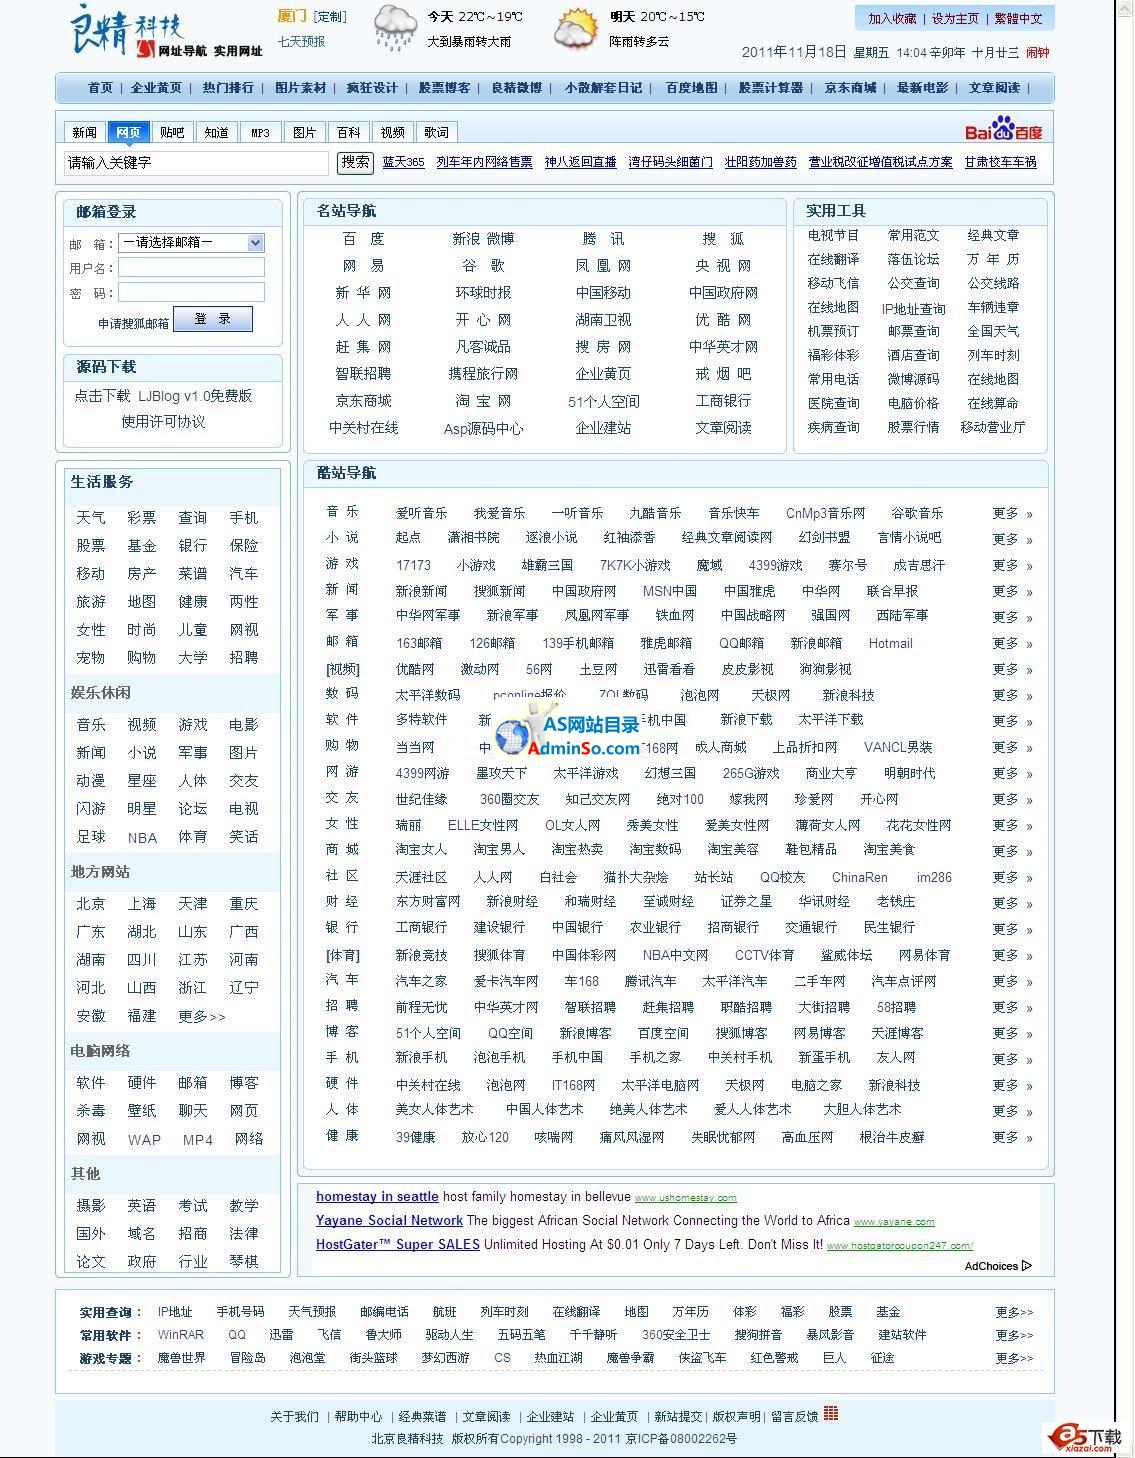Expand 更多 for the 游戏 row
Image resolution: width=1135 pixels, height=1458 pixels.
click(x=1012, y=565)
